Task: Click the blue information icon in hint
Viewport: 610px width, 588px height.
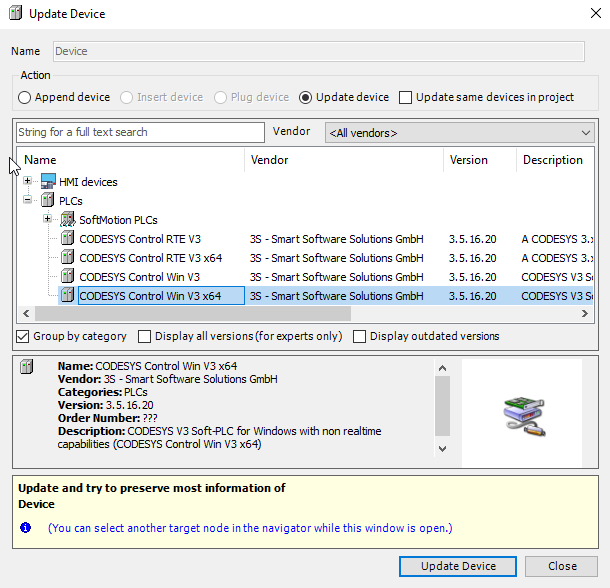Action: pos(26,527)
